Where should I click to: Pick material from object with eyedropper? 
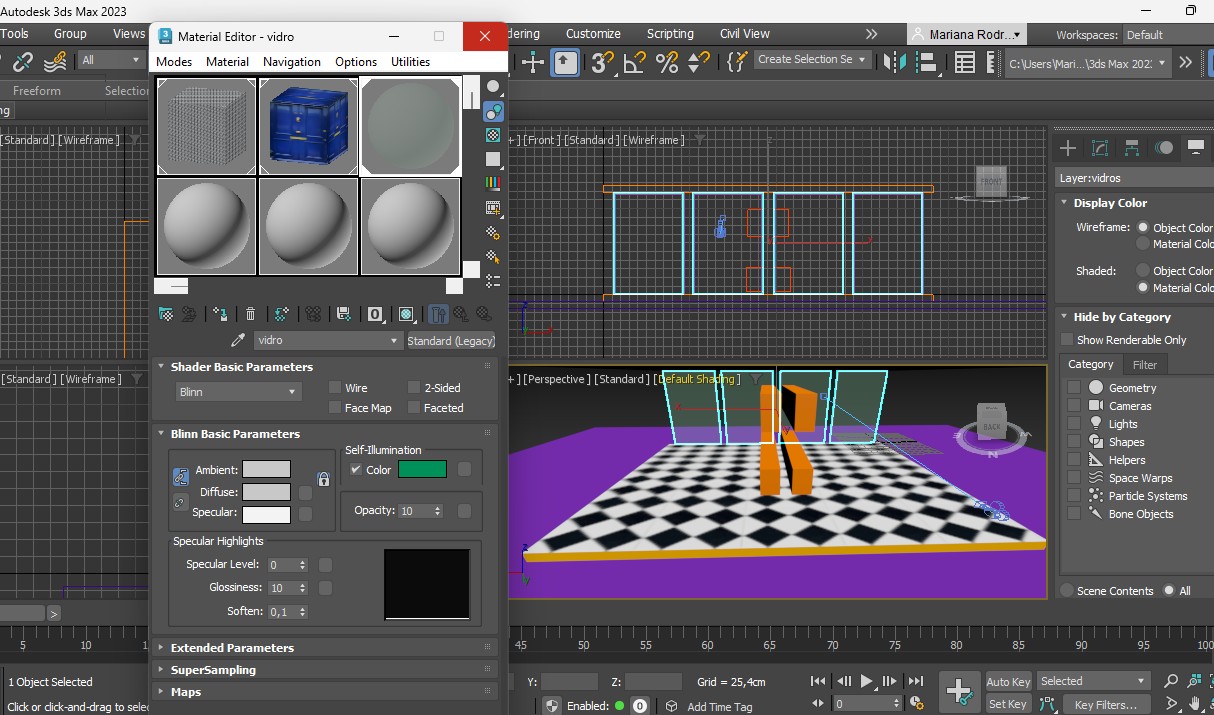pos(238,340)
